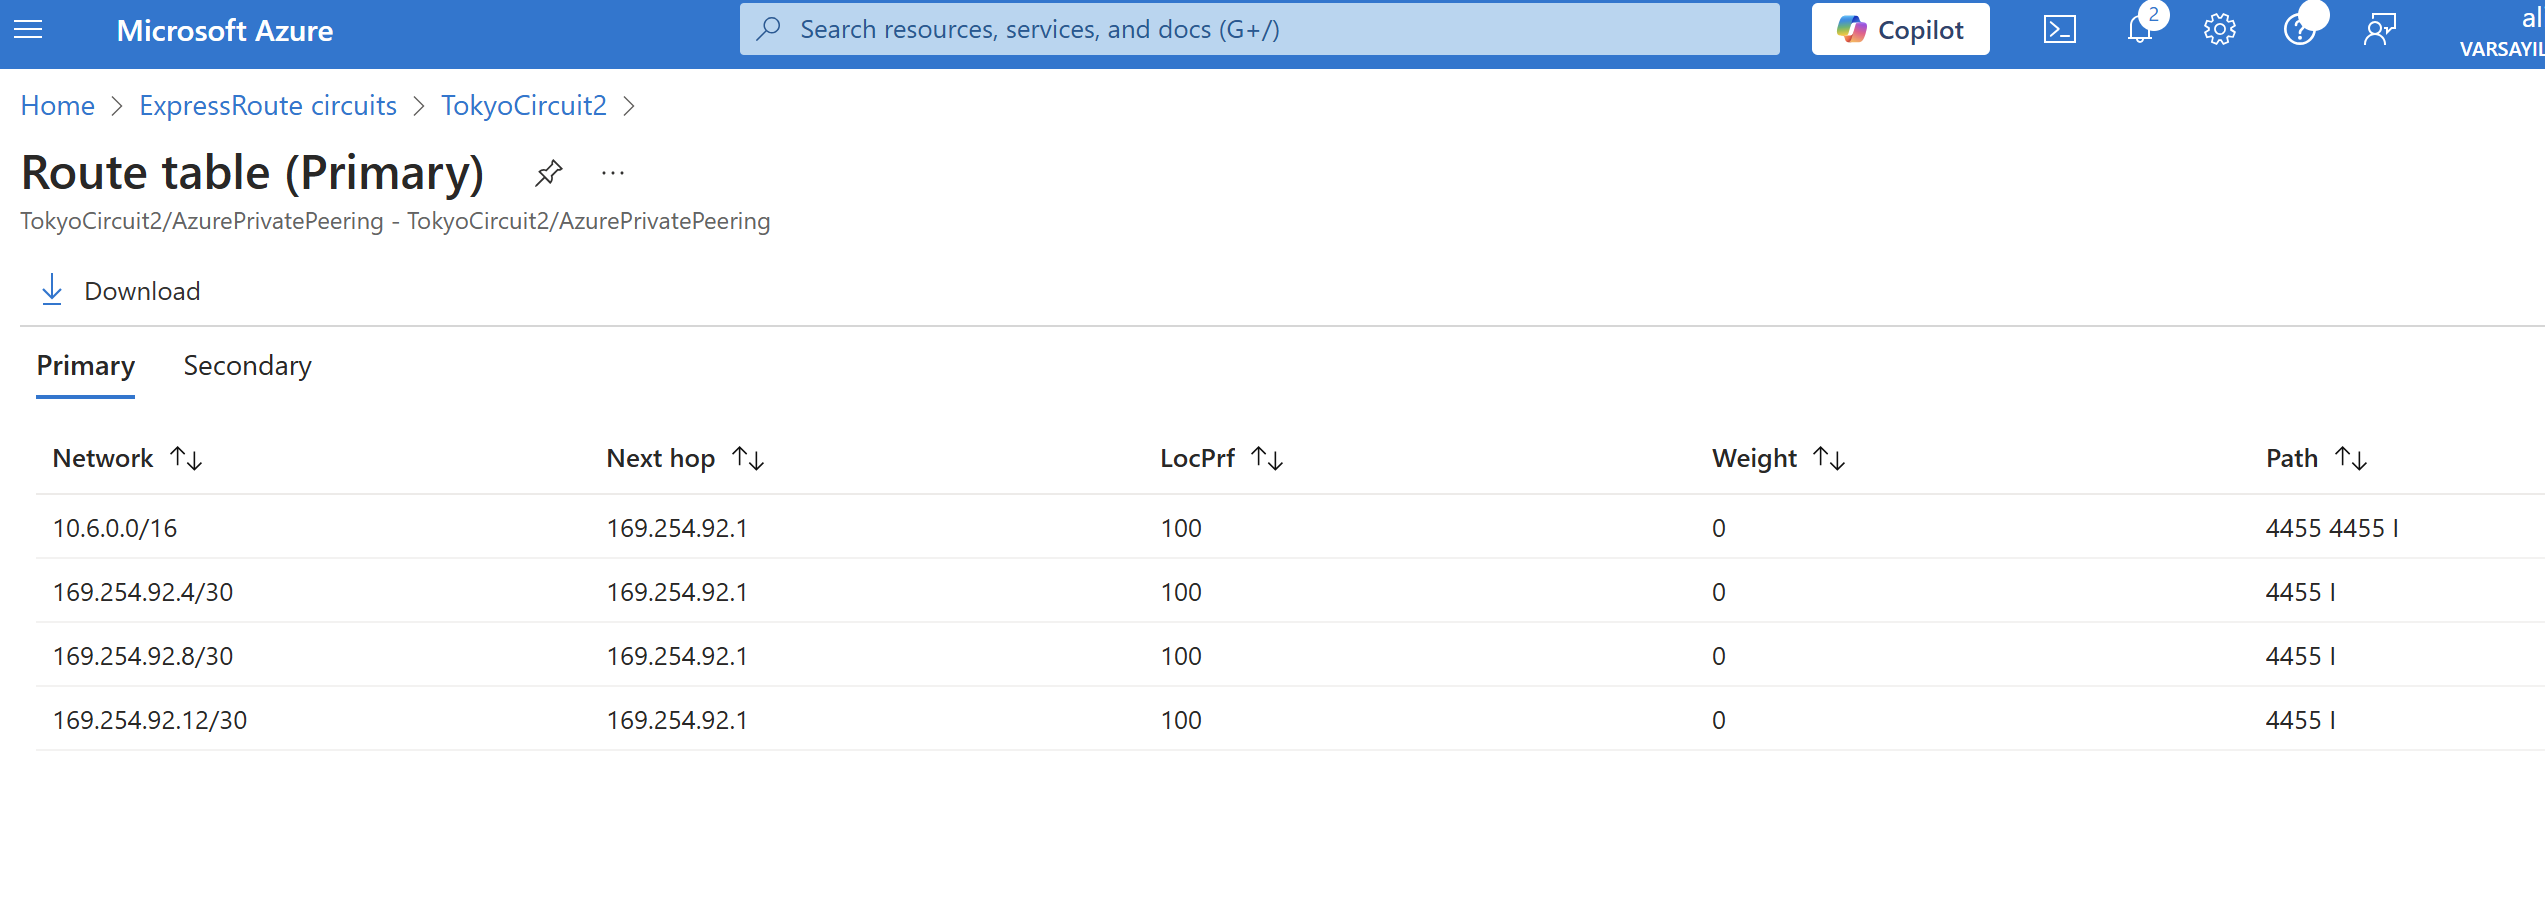Sort by Next hop column
The image size is (2545, 914).
pyautogui.click(x=748, y=458)
